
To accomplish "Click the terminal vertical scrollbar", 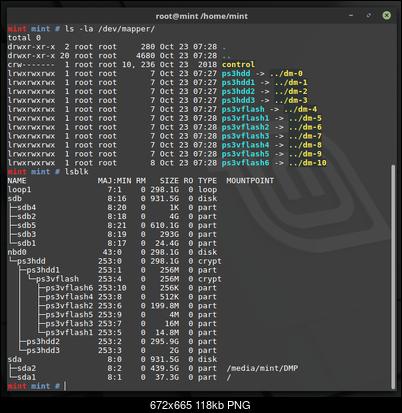I will (393, 277).
